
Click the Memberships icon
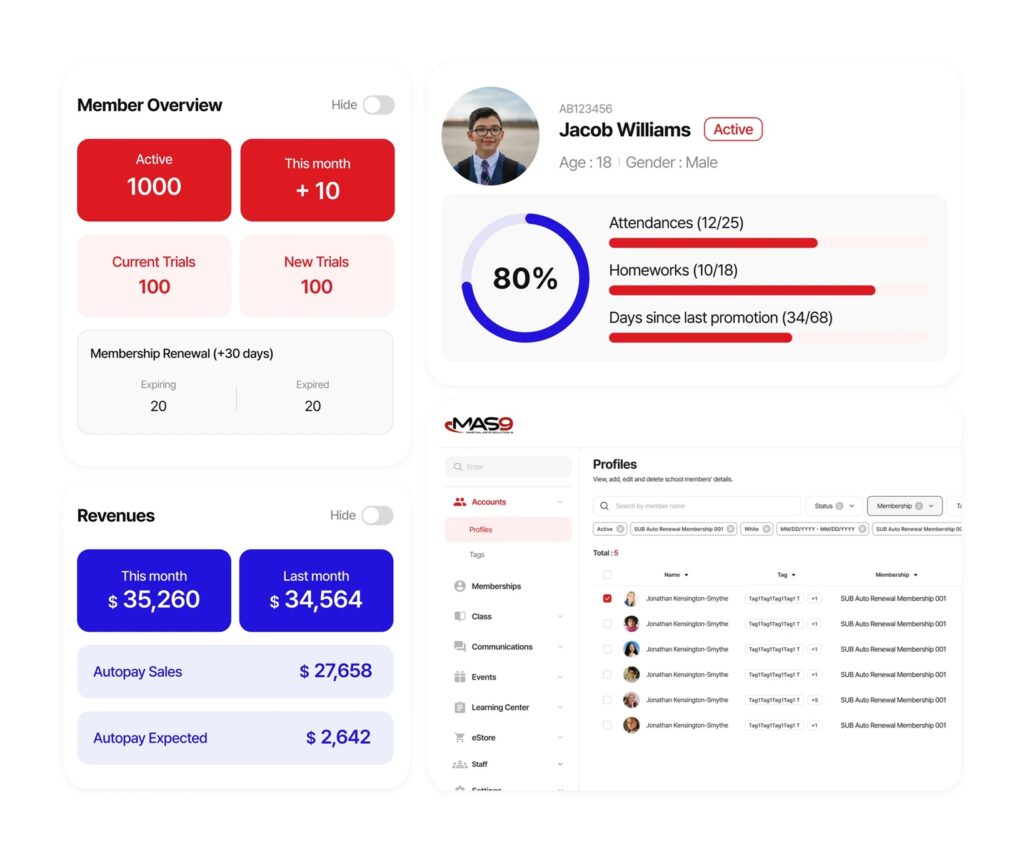click(x=460, y=586)
